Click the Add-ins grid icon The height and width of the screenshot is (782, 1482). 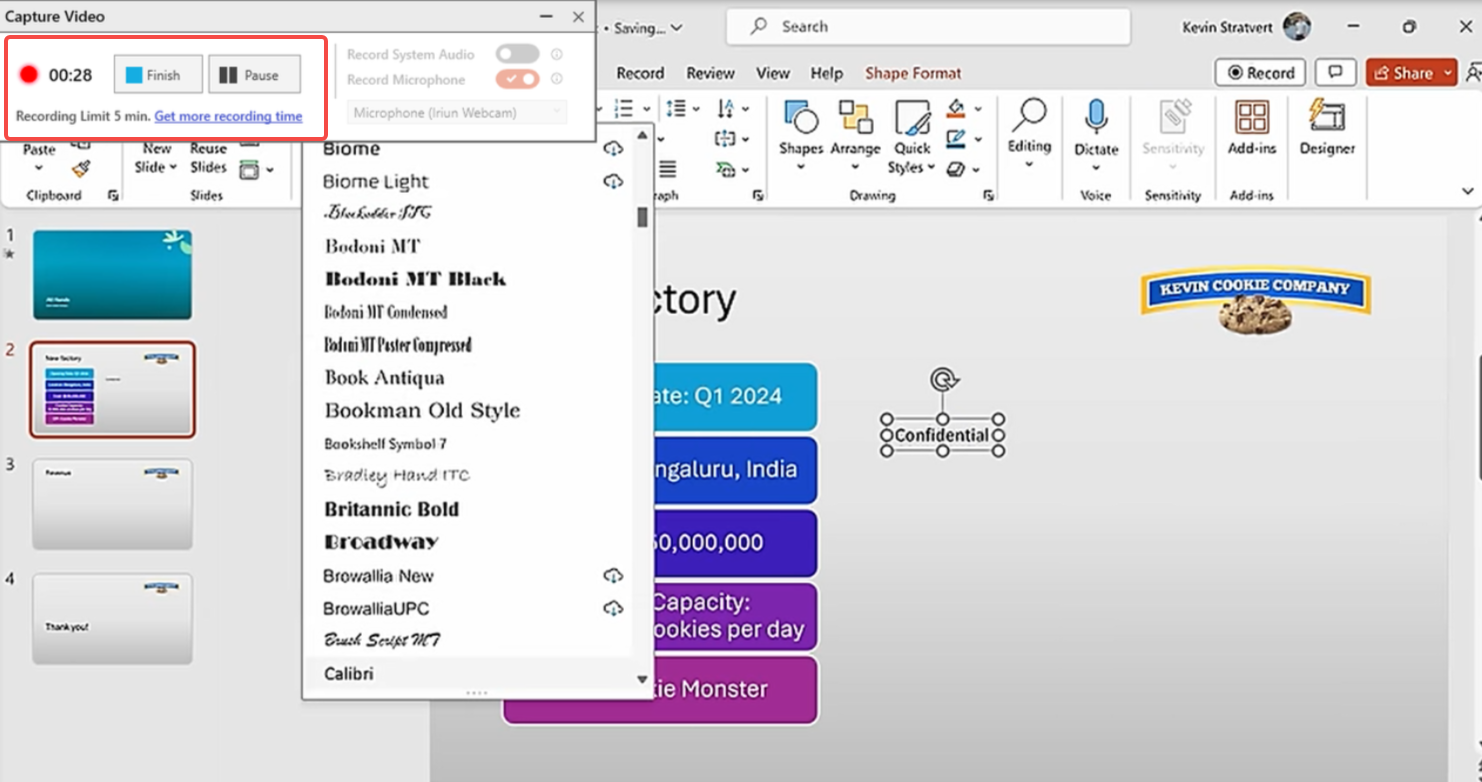(1252, 117)
